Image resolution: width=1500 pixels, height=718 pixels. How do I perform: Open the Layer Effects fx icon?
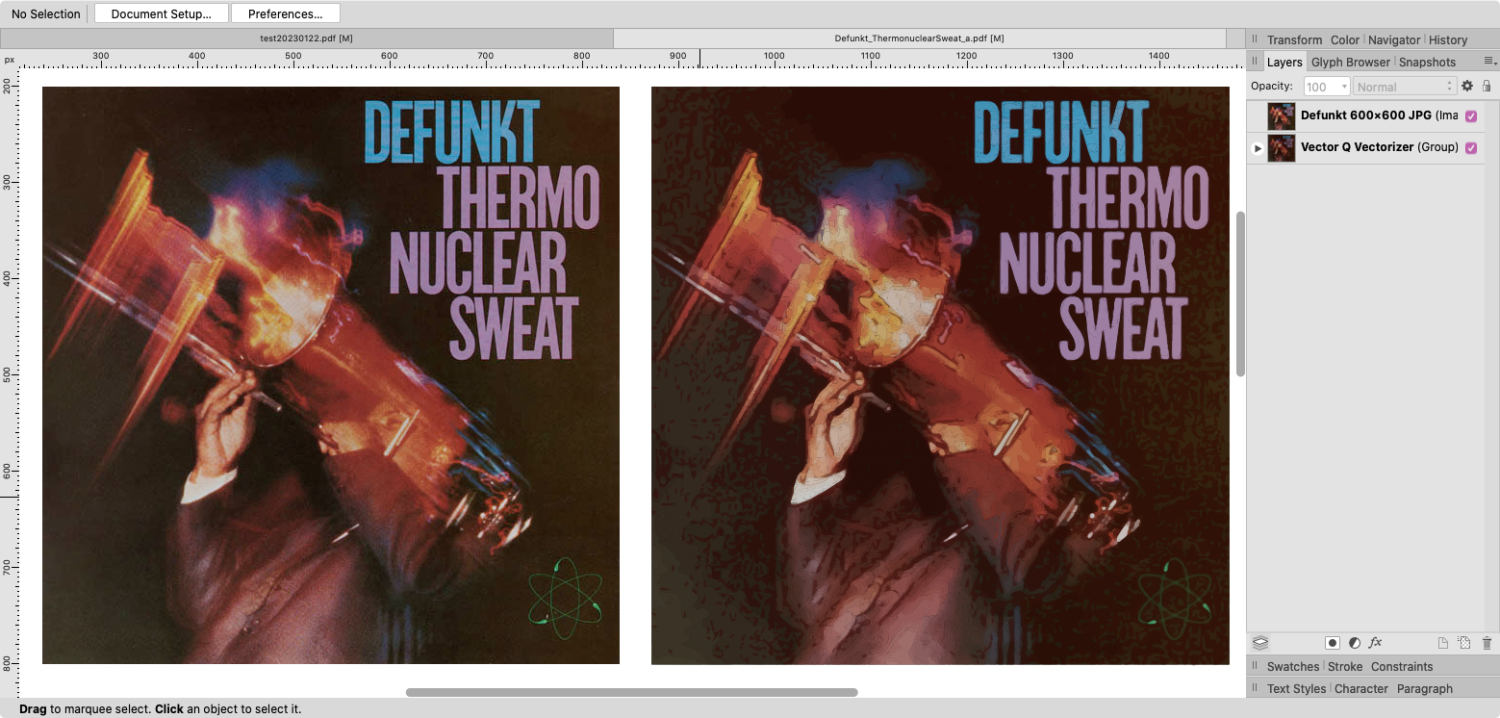click(x=1375, y=643)
